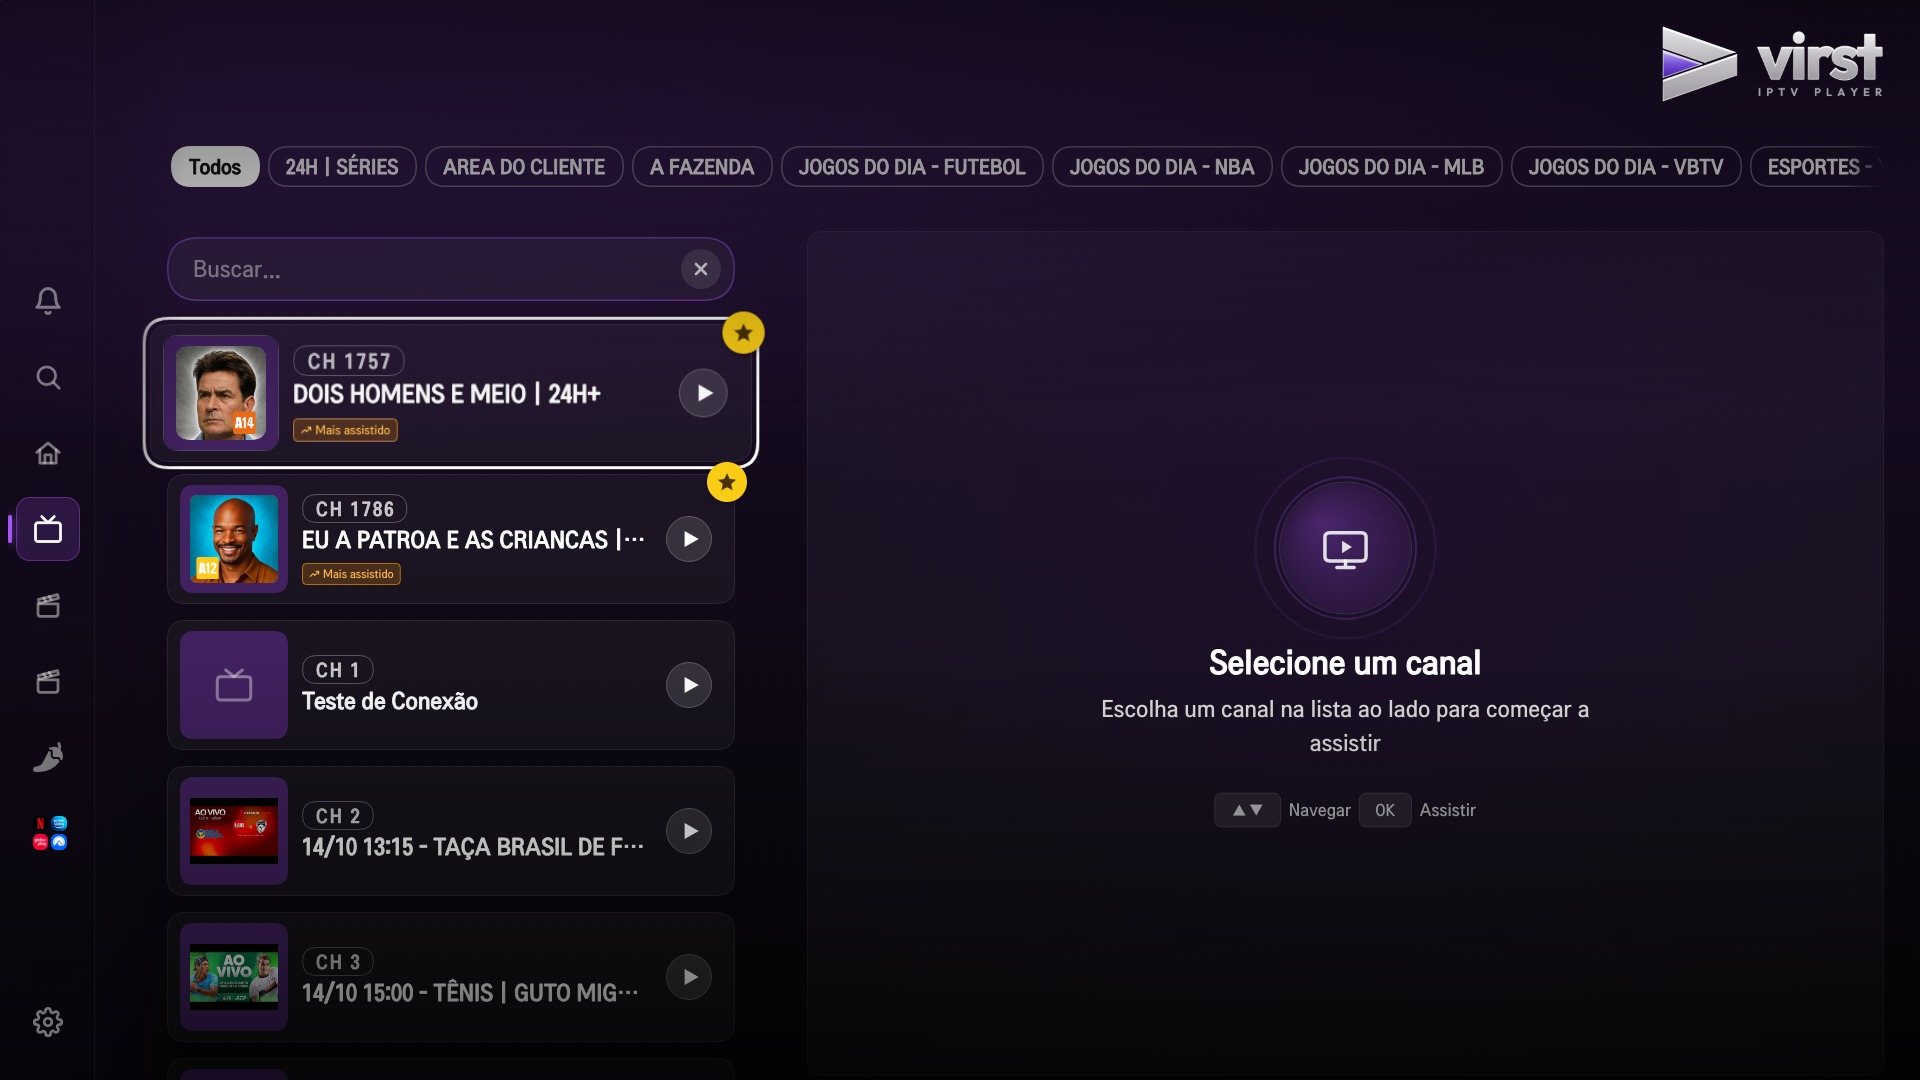This screenshot has width=1920, height=1080.
Task: Select JOGOS DO DIA - MLB tab
Action: coord(1391,167)
